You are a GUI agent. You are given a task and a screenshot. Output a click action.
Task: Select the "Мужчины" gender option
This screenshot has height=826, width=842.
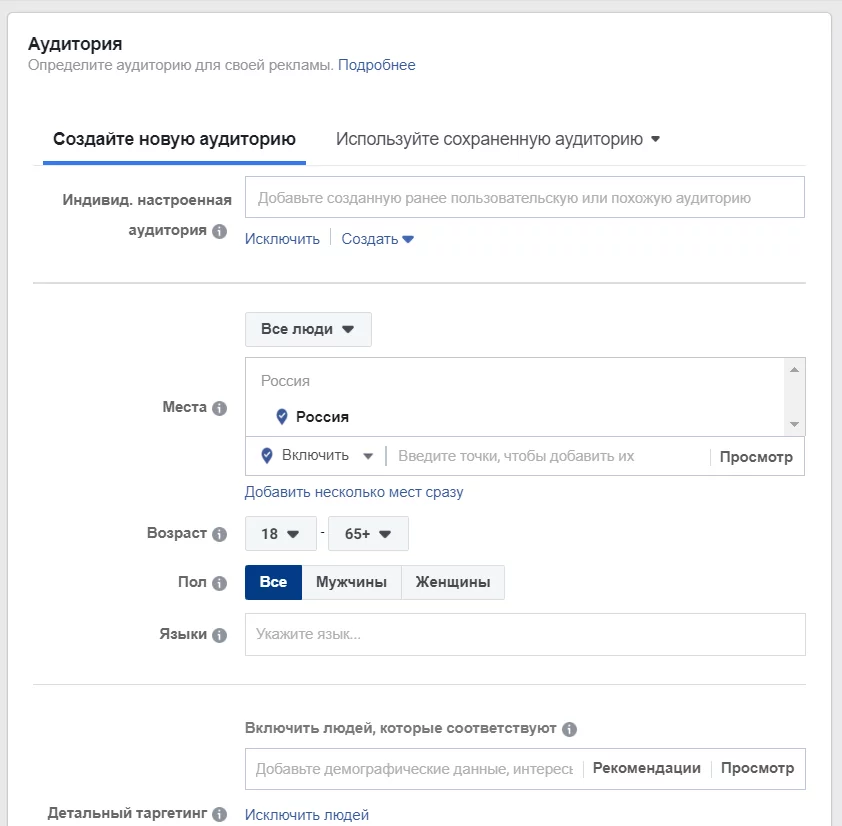tap(351, 582)
